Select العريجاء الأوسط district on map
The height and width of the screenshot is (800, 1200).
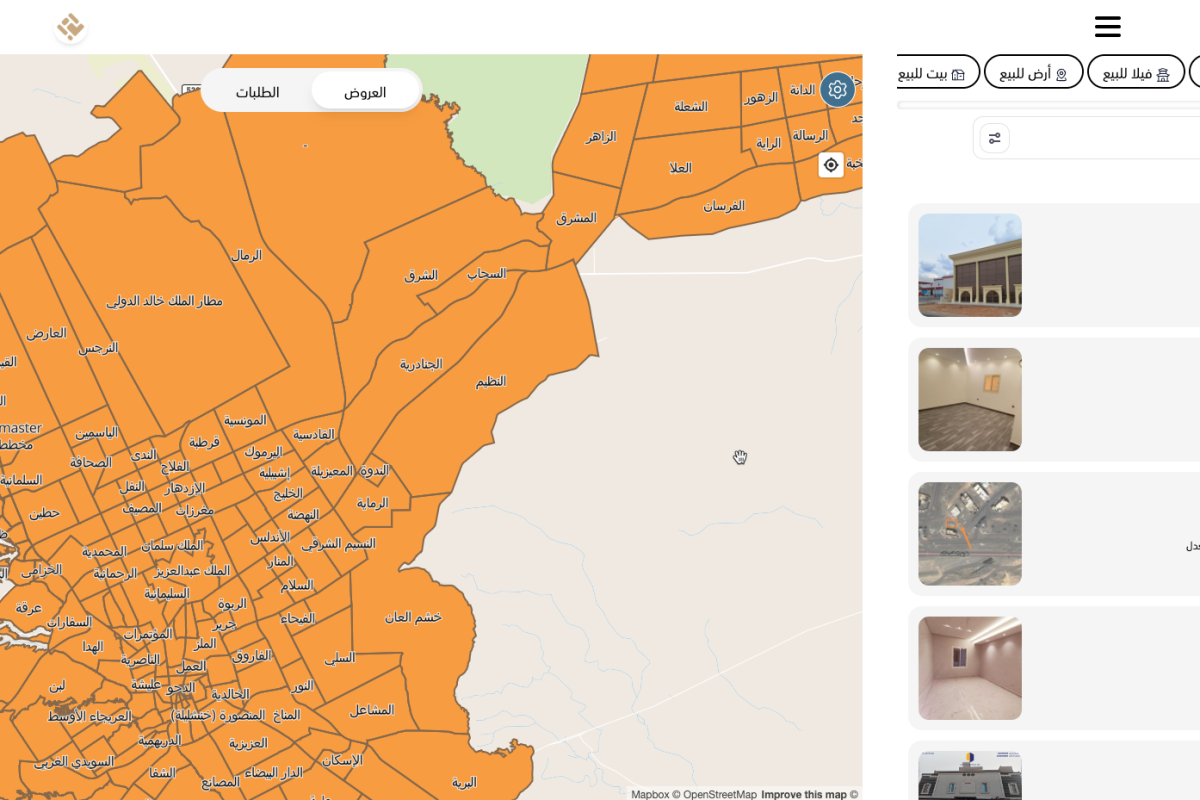[x=89, y=716]
